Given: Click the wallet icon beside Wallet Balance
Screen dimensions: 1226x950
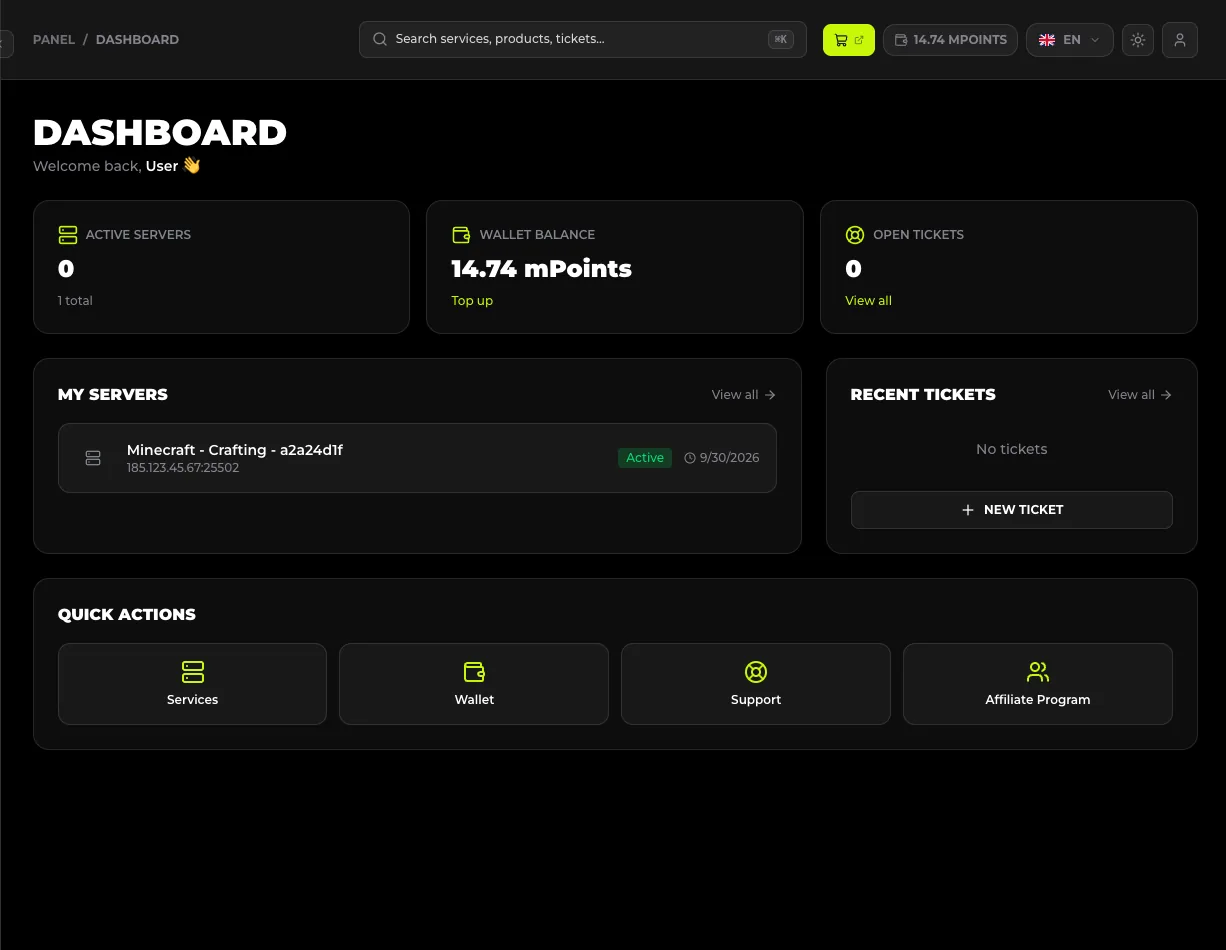Looking at the screenshot, I should click(461, 235).
